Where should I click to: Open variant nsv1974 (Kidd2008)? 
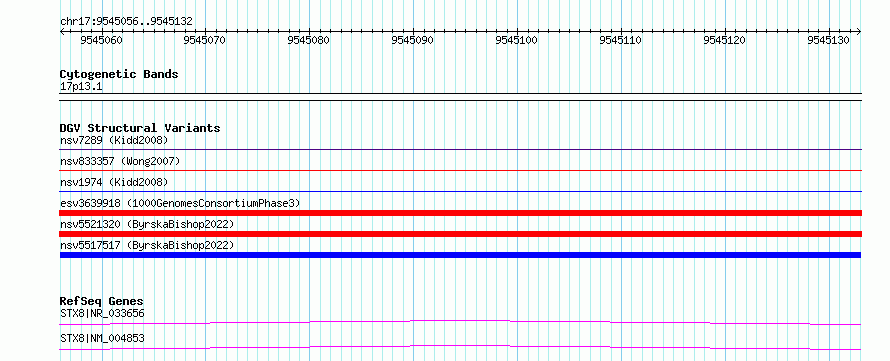point(114,182)
